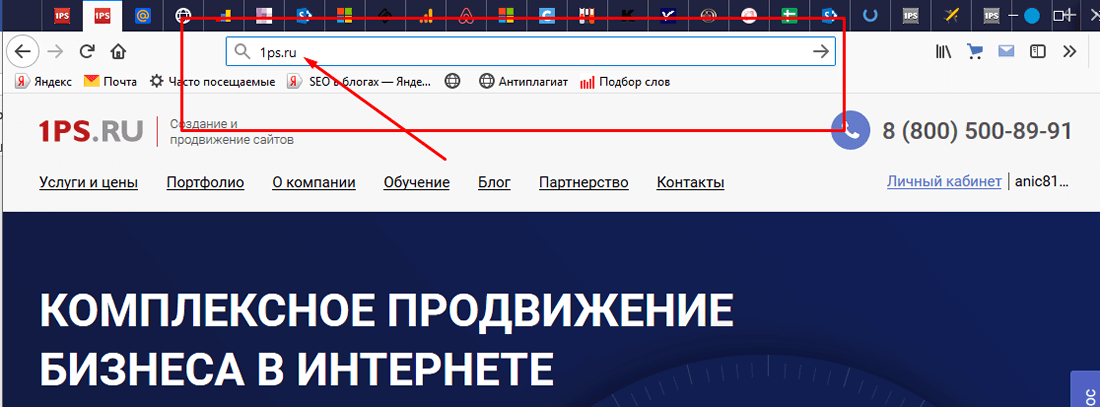
Task: Switch to the Mail.ru @ tab
Action: click(144, 15)
